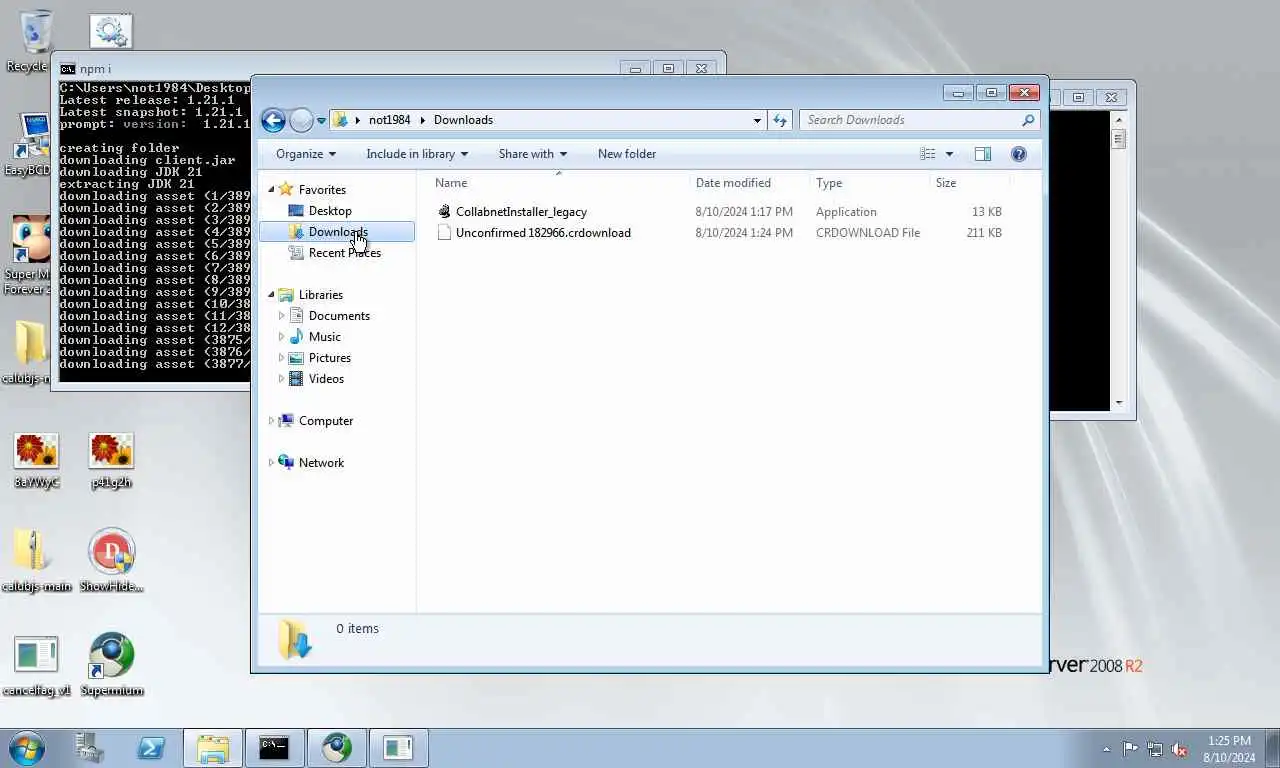1280x768 pixels.
Task: Open the Windows Start menu
Action: tap(27, 748)
